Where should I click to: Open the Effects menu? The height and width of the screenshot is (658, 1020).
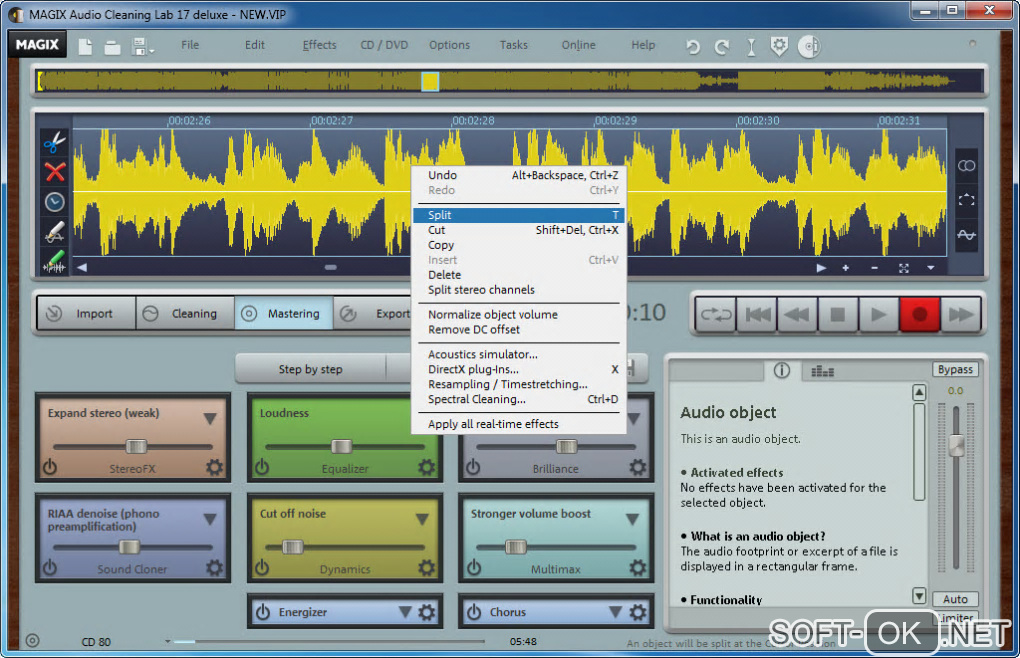pos(319,45)
